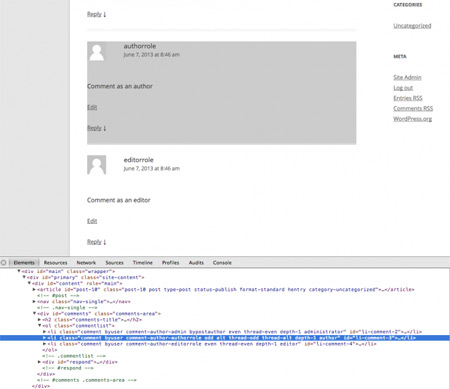
Task: Click the authorrole commenter name
Action: [x=140, y=46]
